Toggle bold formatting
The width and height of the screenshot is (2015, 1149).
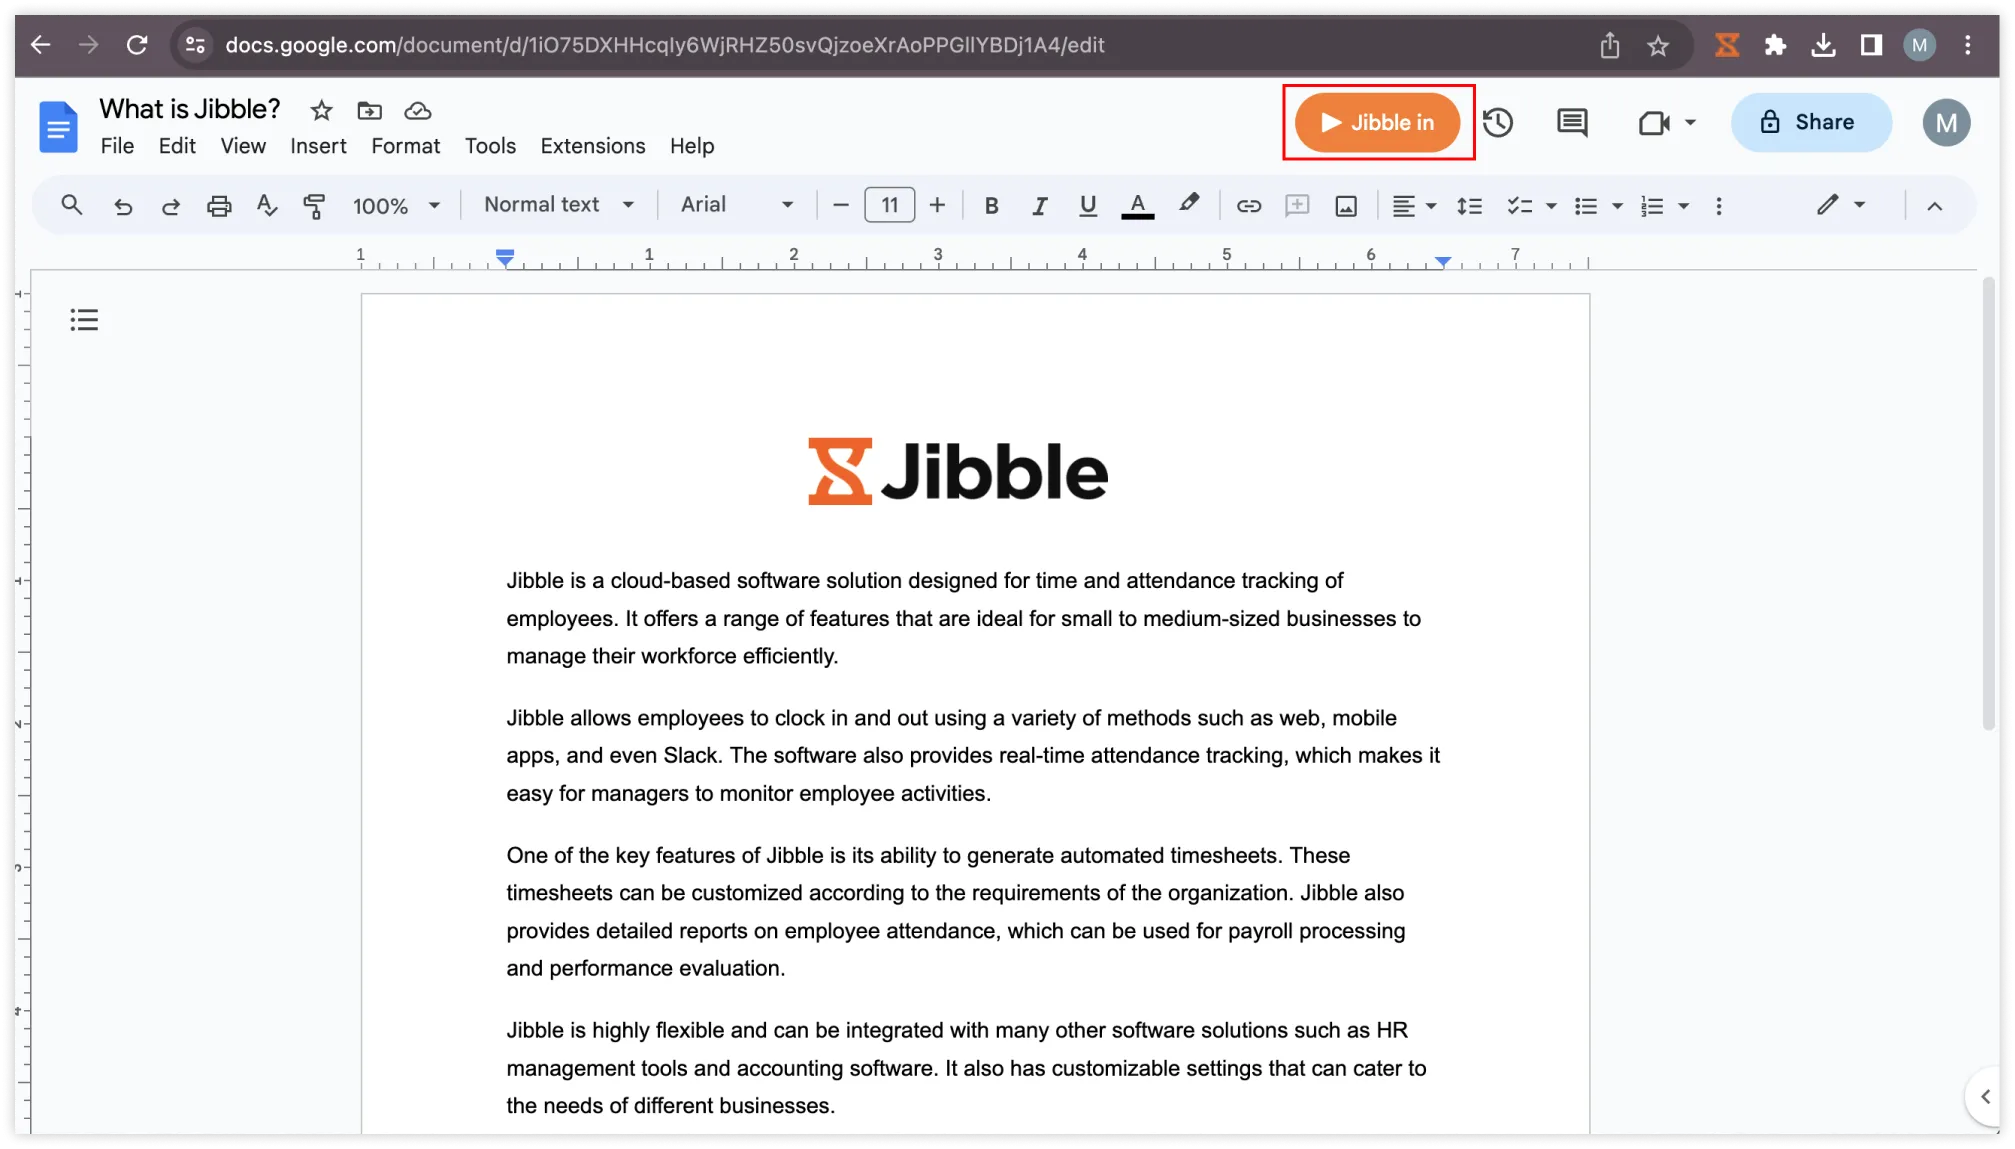point(991,205)
